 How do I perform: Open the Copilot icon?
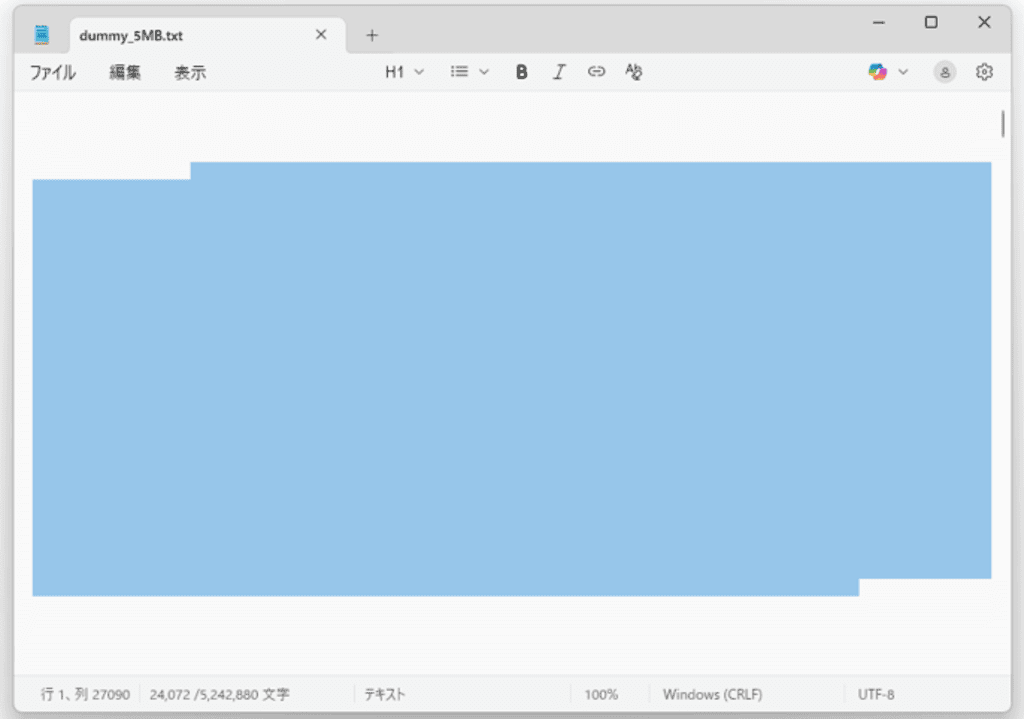pyautogui.click(x=878, y=72)
